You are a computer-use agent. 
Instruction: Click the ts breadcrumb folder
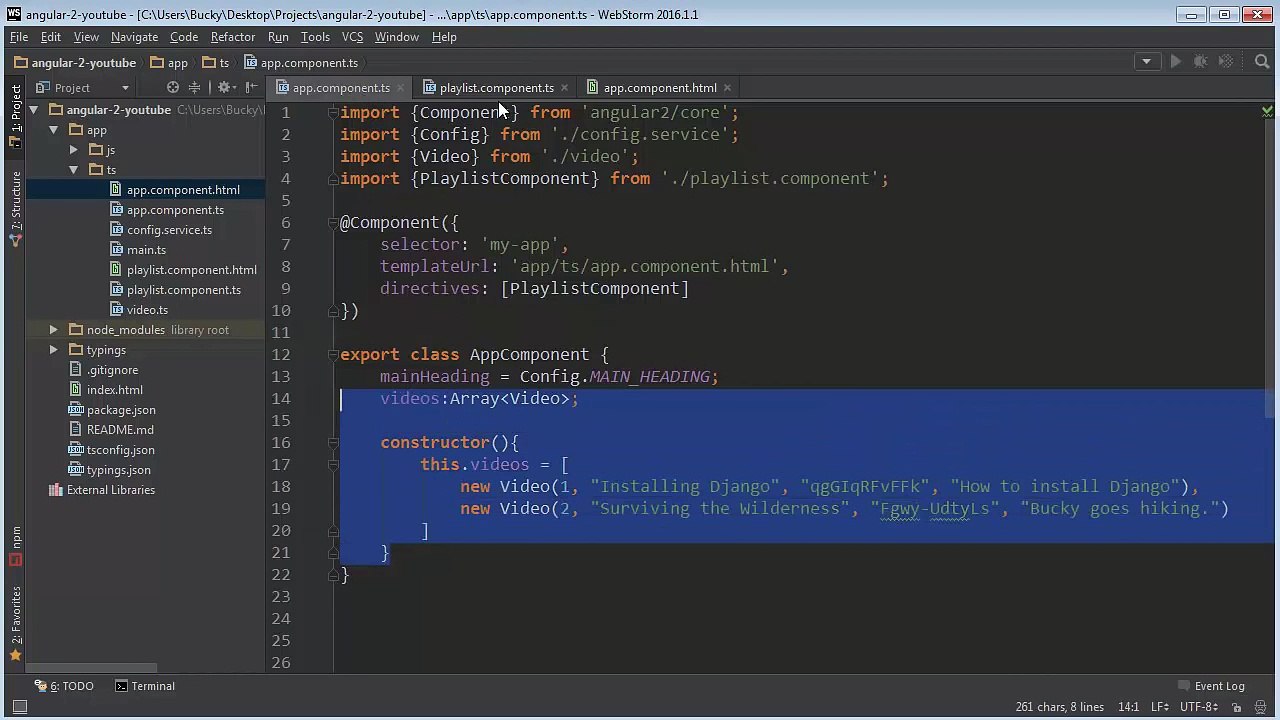[217, 63]
